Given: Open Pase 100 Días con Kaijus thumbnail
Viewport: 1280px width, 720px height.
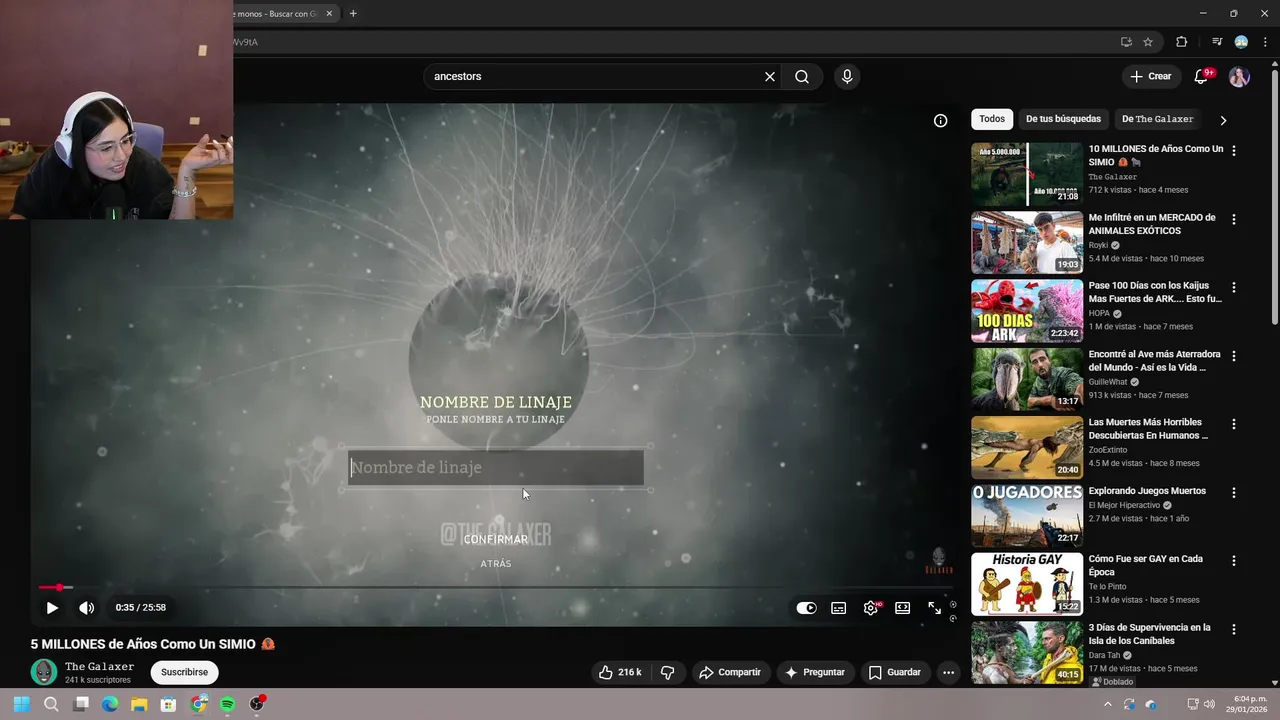Looking at the screenshot, I should click(x=1027, y=311).
